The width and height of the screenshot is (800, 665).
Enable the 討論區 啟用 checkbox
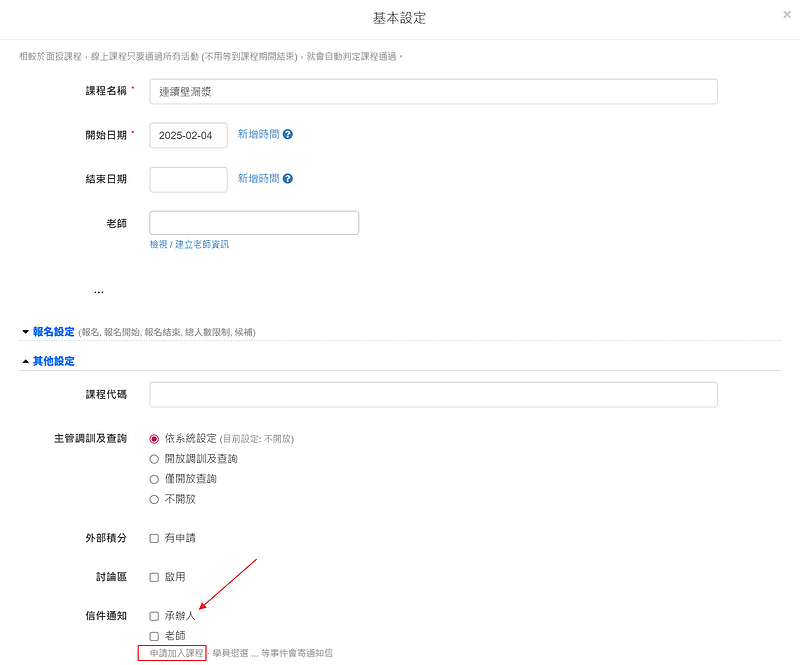tap(154, 577)
